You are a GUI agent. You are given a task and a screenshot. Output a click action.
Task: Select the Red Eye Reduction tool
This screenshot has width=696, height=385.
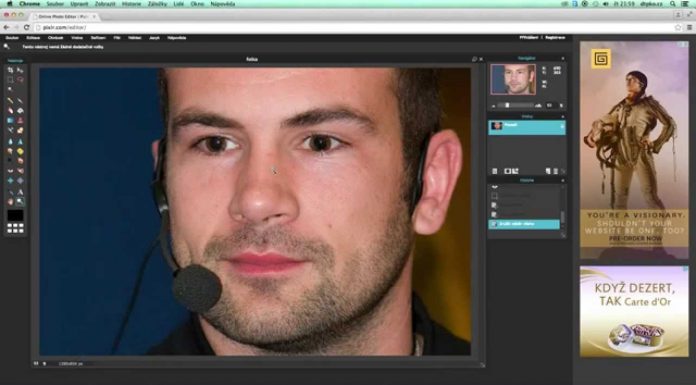click(x=10, y=171)
